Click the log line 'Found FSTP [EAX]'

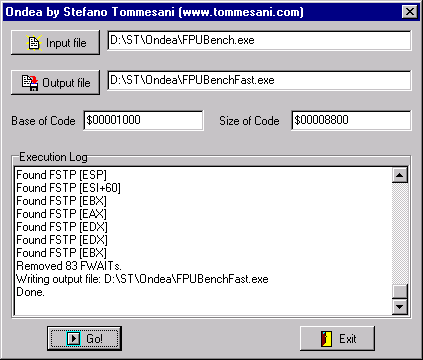61,214
